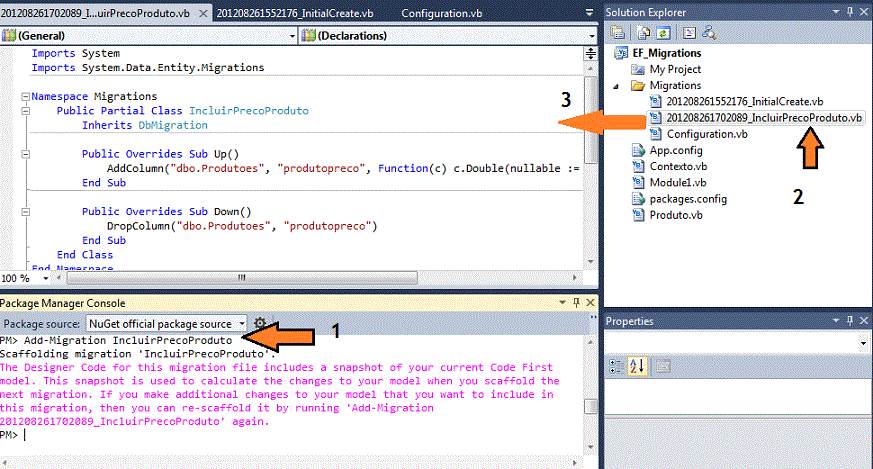
Task: Click the Migrations folder icon
Action: click(x=637, y=85)
